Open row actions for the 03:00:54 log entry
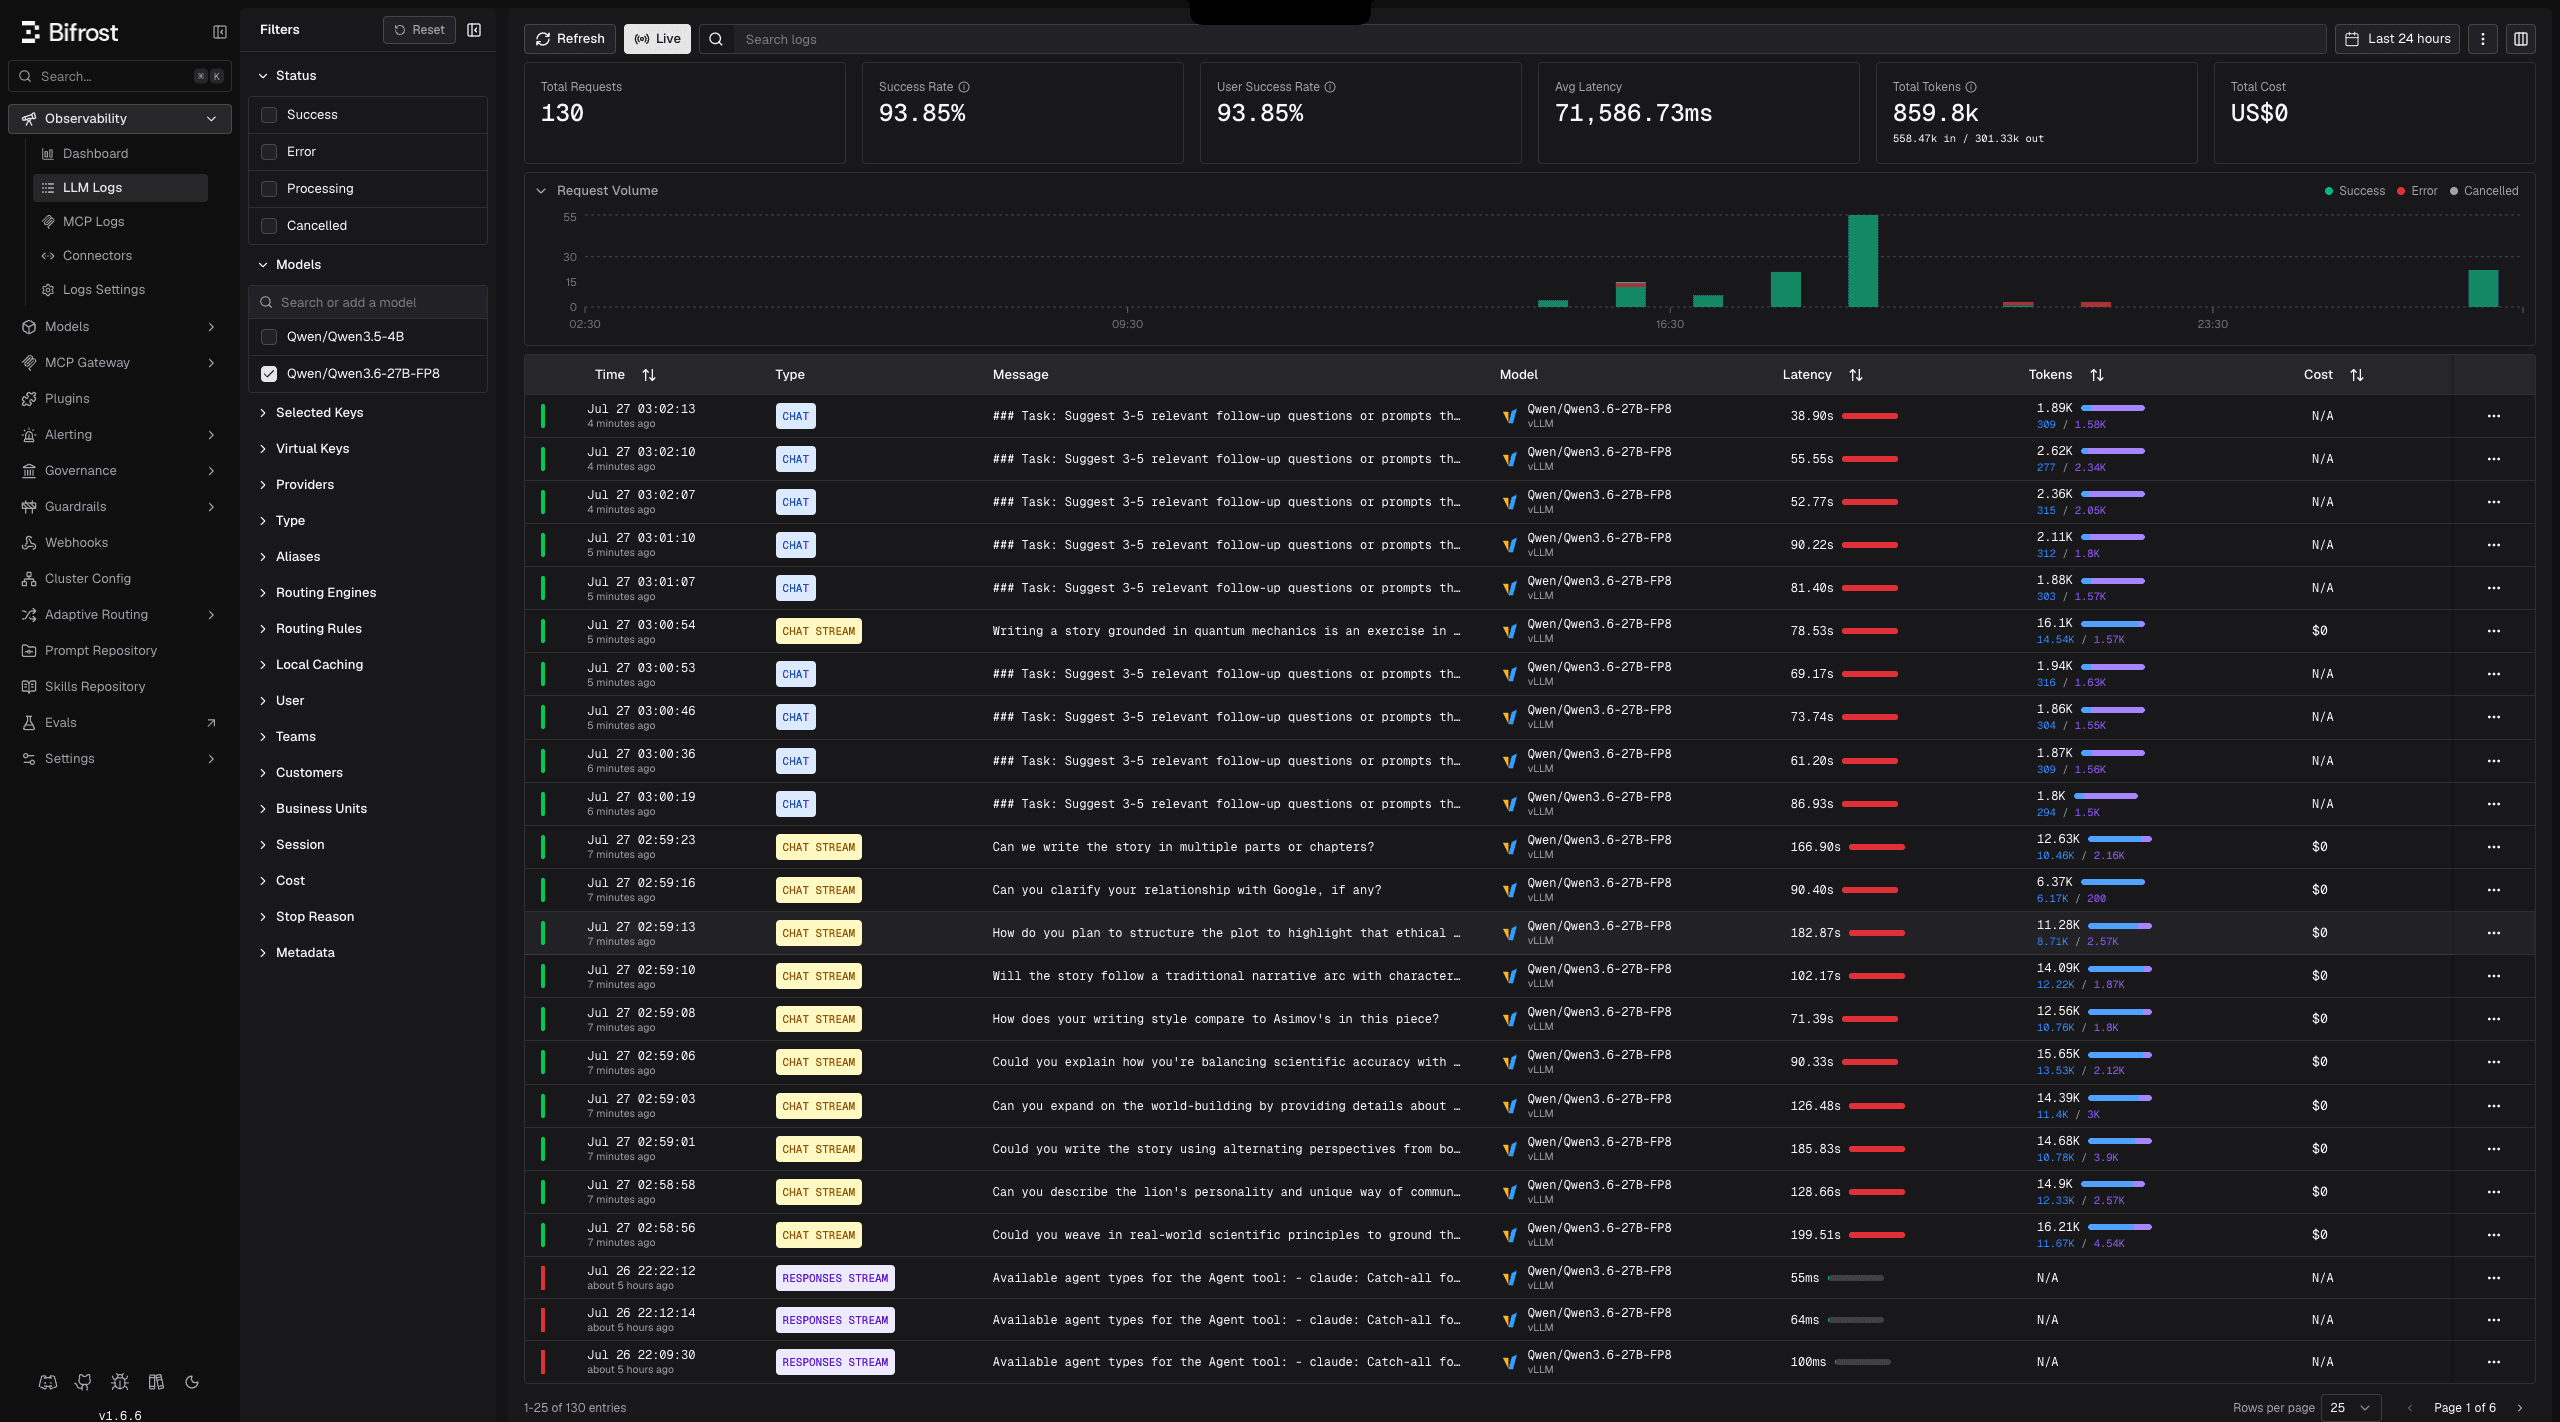This screenshot has height=1422, width=2560. (x=2494, y=631)
